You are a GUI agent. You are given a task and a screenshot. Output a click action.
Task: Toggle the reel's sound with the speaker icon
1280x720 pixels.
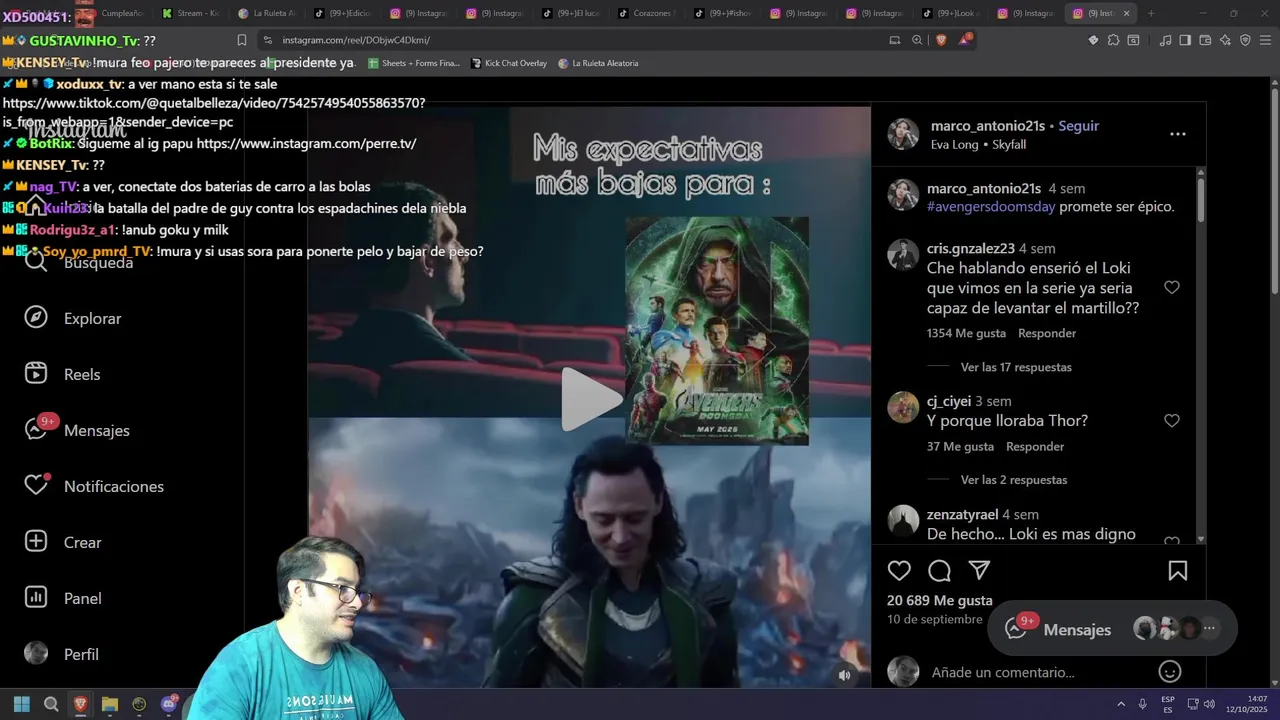click(844, 675)
